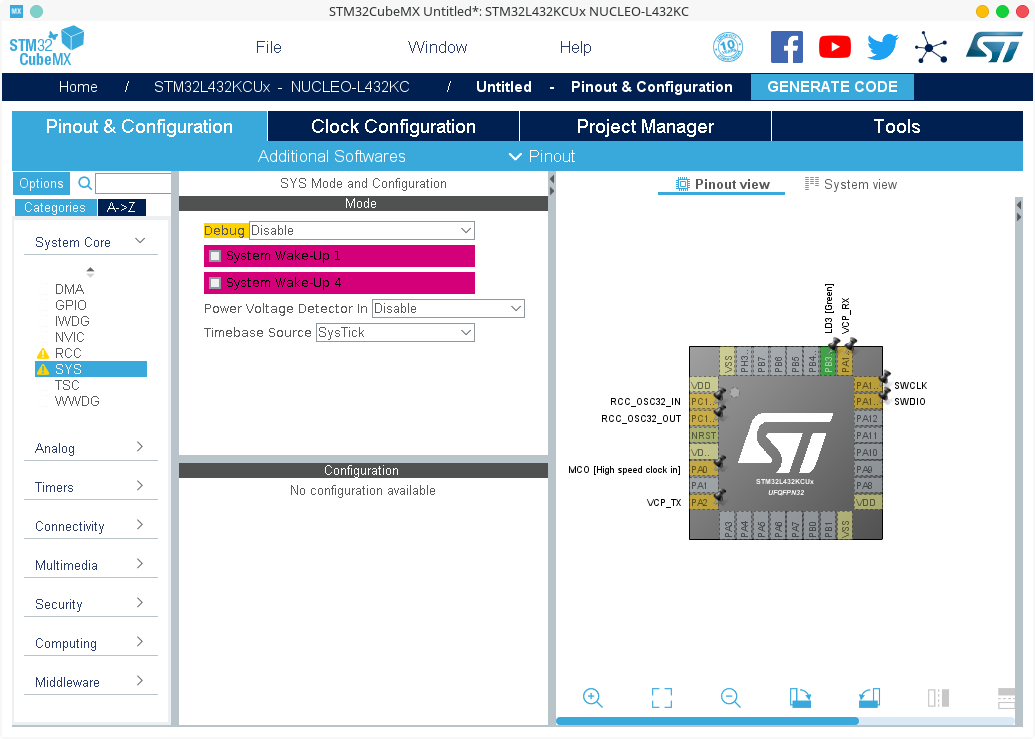Select DMA in System Core
This screenshot has height=739, width=1035.
click(69, 289)
